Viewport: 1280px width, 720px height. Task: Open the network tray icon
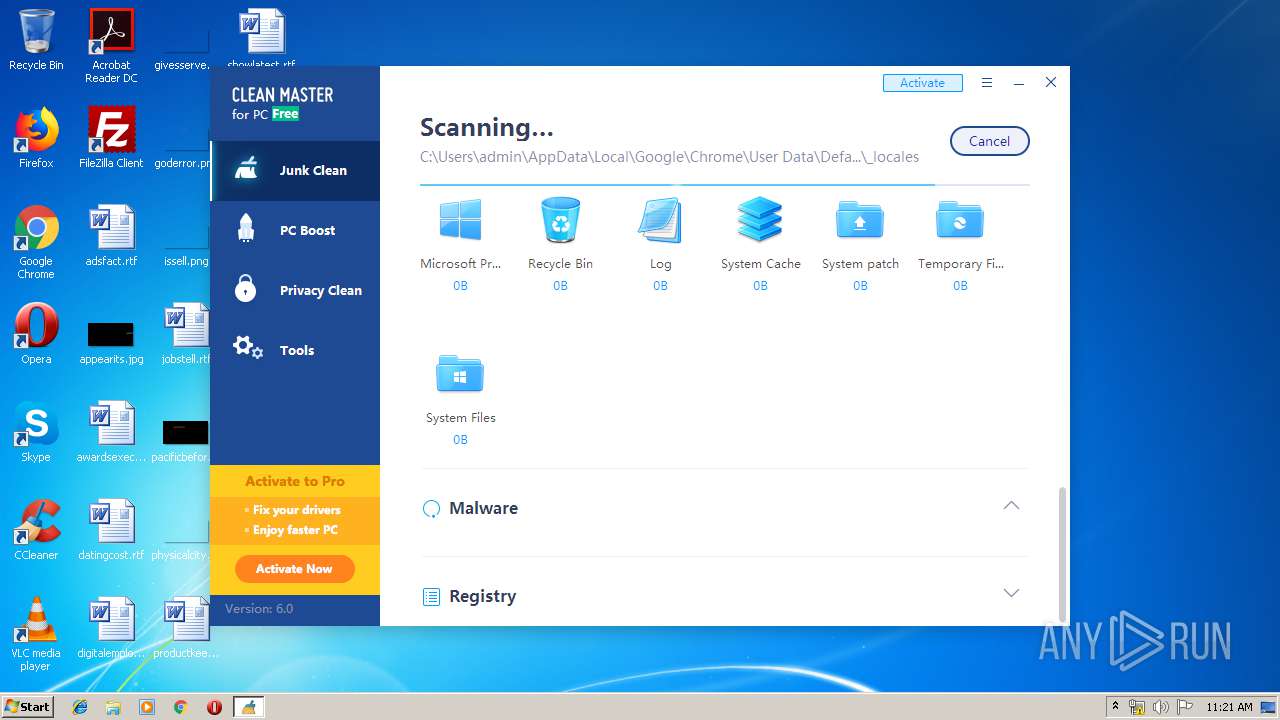tap(1137, 707)
